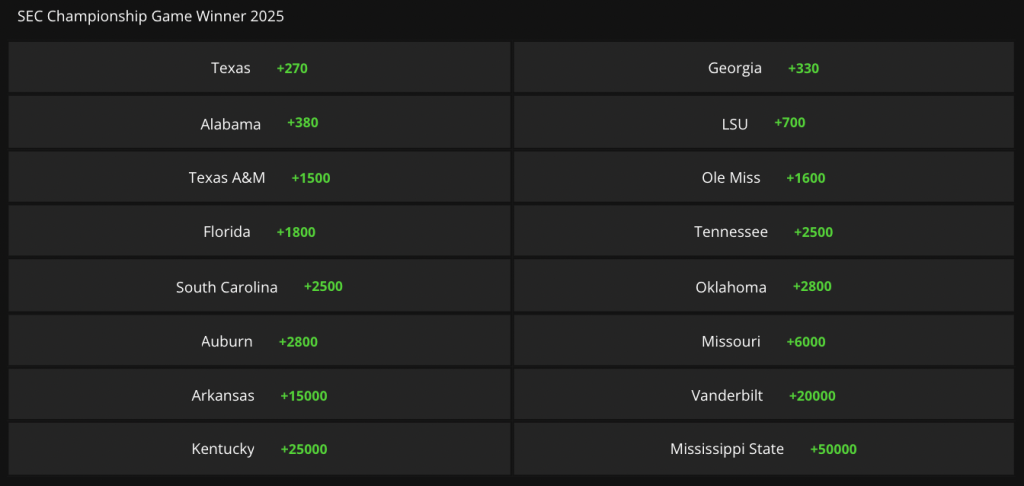The height and width of the screenshot is (486, 1024).
Task: Pick South Carolina +2500 selection
Action: 259,285
